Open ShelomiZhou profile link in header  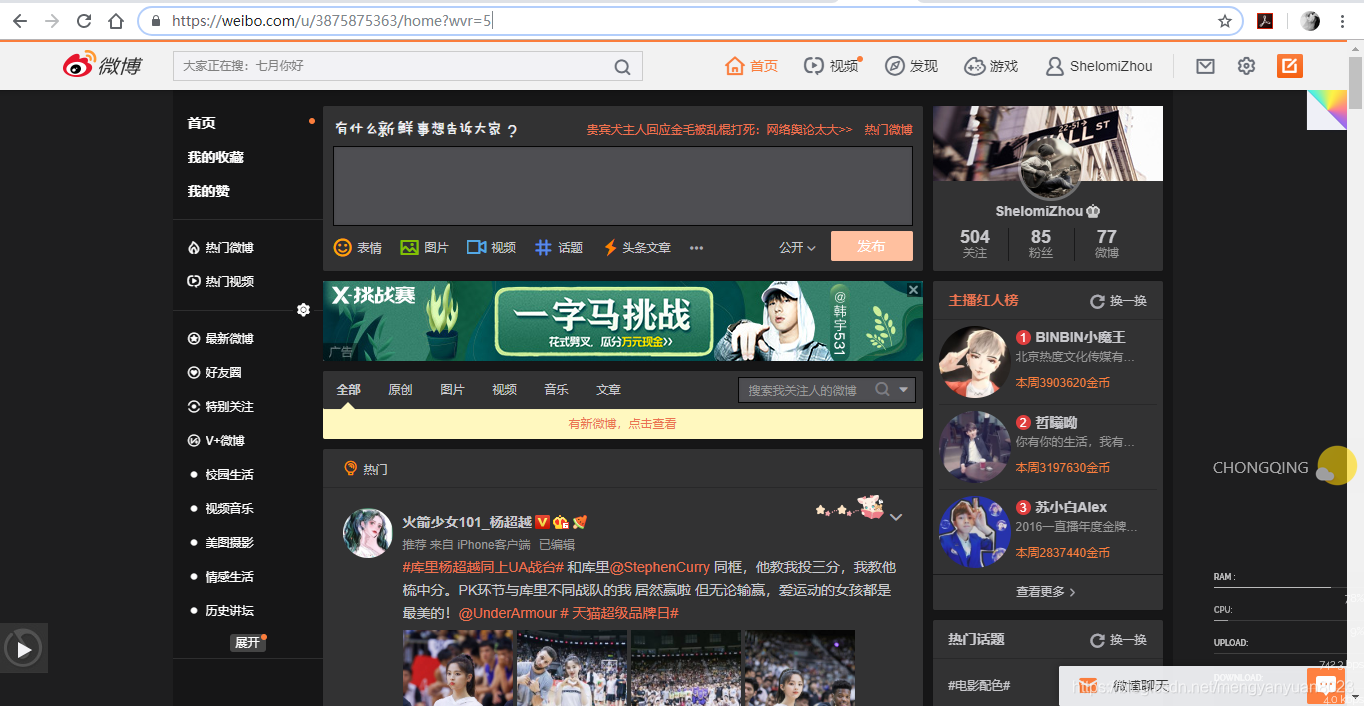pyautogui.click(x=1099, y=66)
